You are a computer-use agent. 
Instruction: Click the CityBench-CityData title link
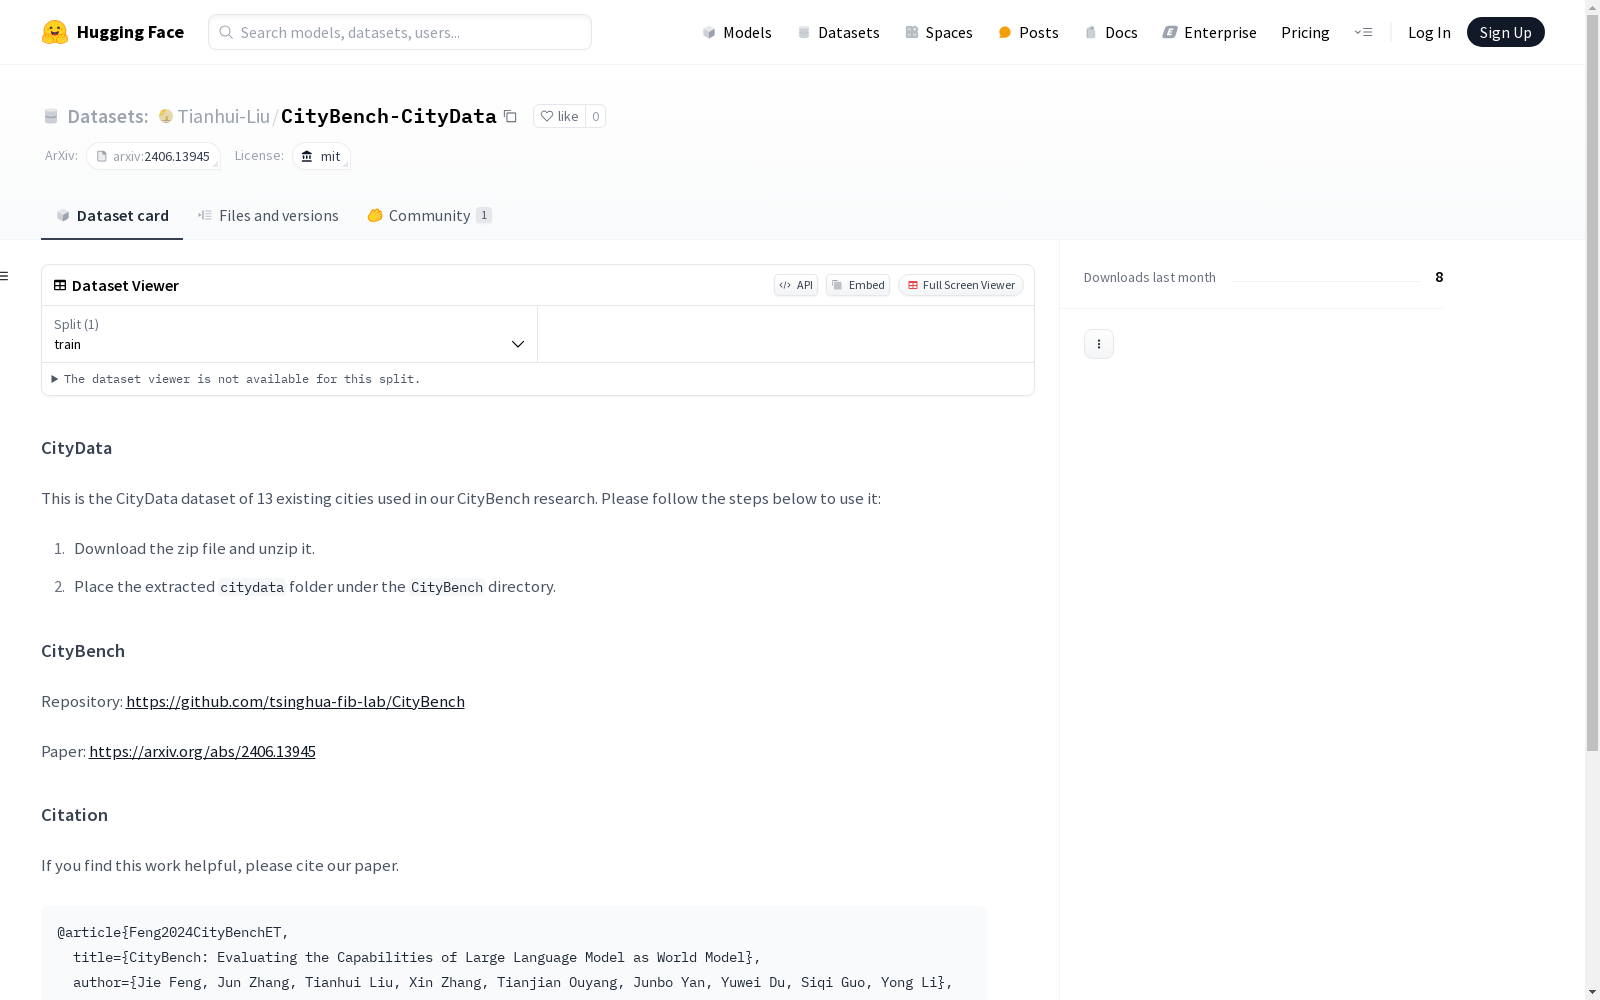coord(388,116)
